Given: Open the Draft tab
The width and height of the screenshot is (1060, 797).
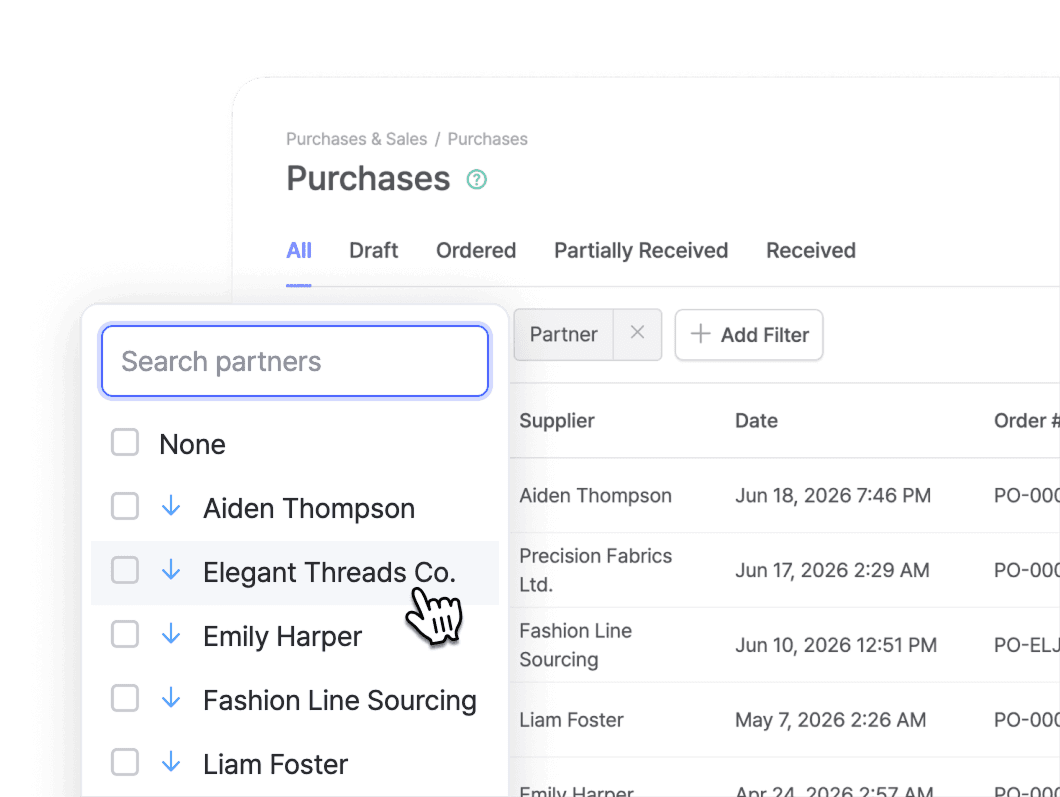Looking at the screenshot, I should (374, 251).
